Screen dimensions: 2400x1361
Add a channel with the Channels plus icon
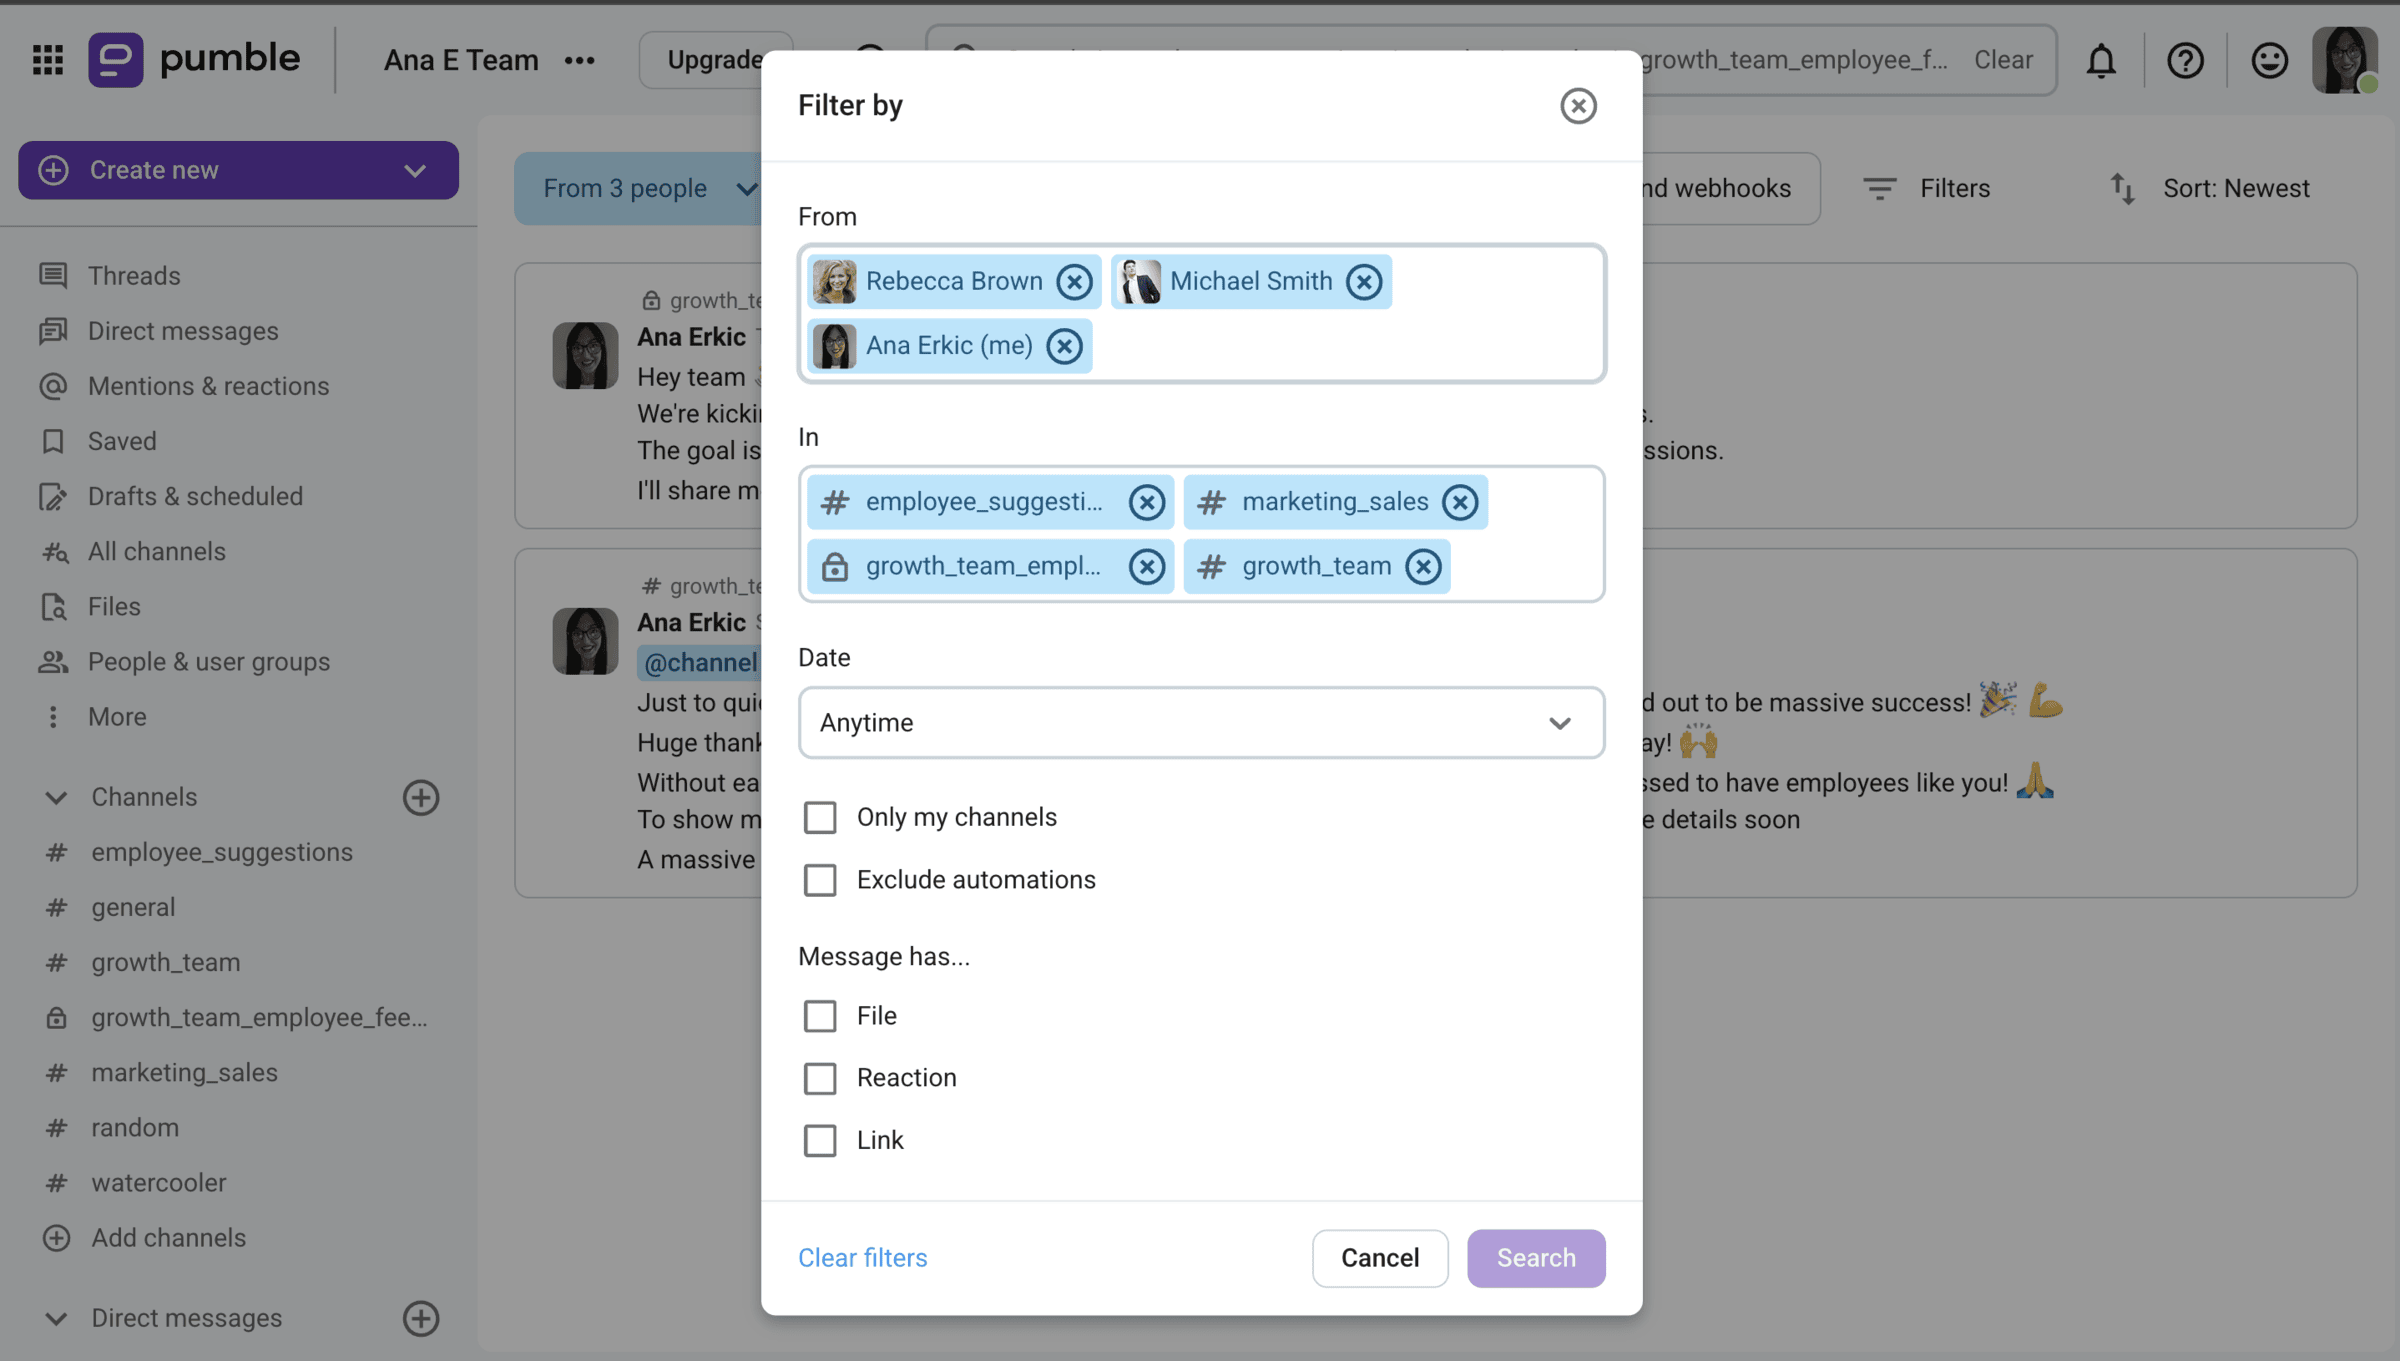tap(421, 797)
